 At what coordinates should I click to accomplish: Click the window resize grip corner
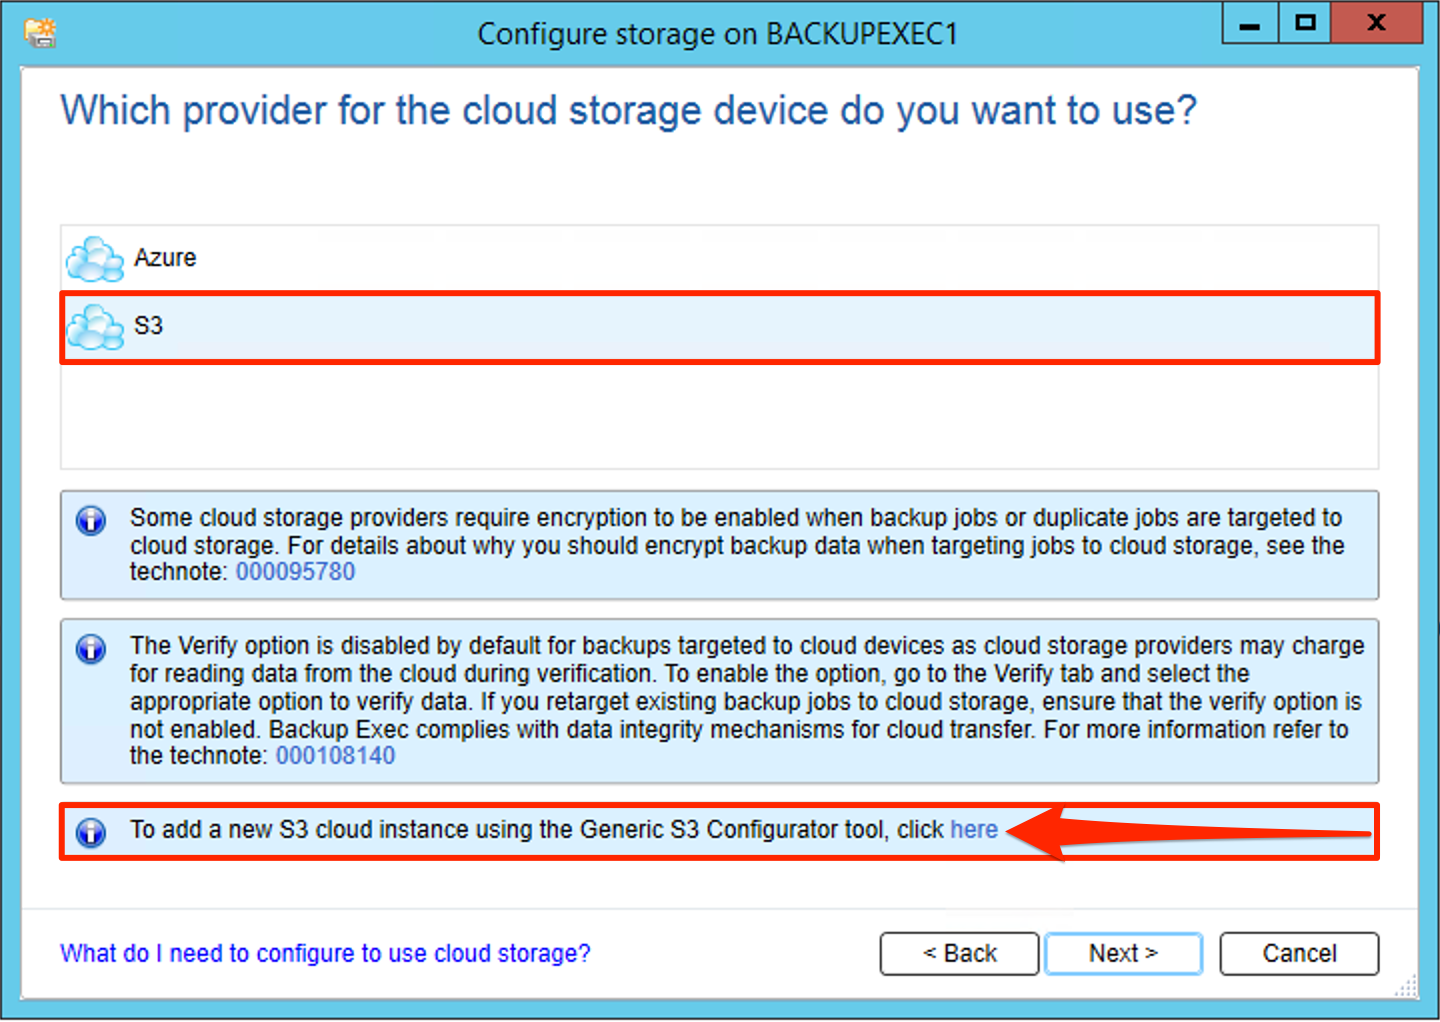(x=1407, y=987)
